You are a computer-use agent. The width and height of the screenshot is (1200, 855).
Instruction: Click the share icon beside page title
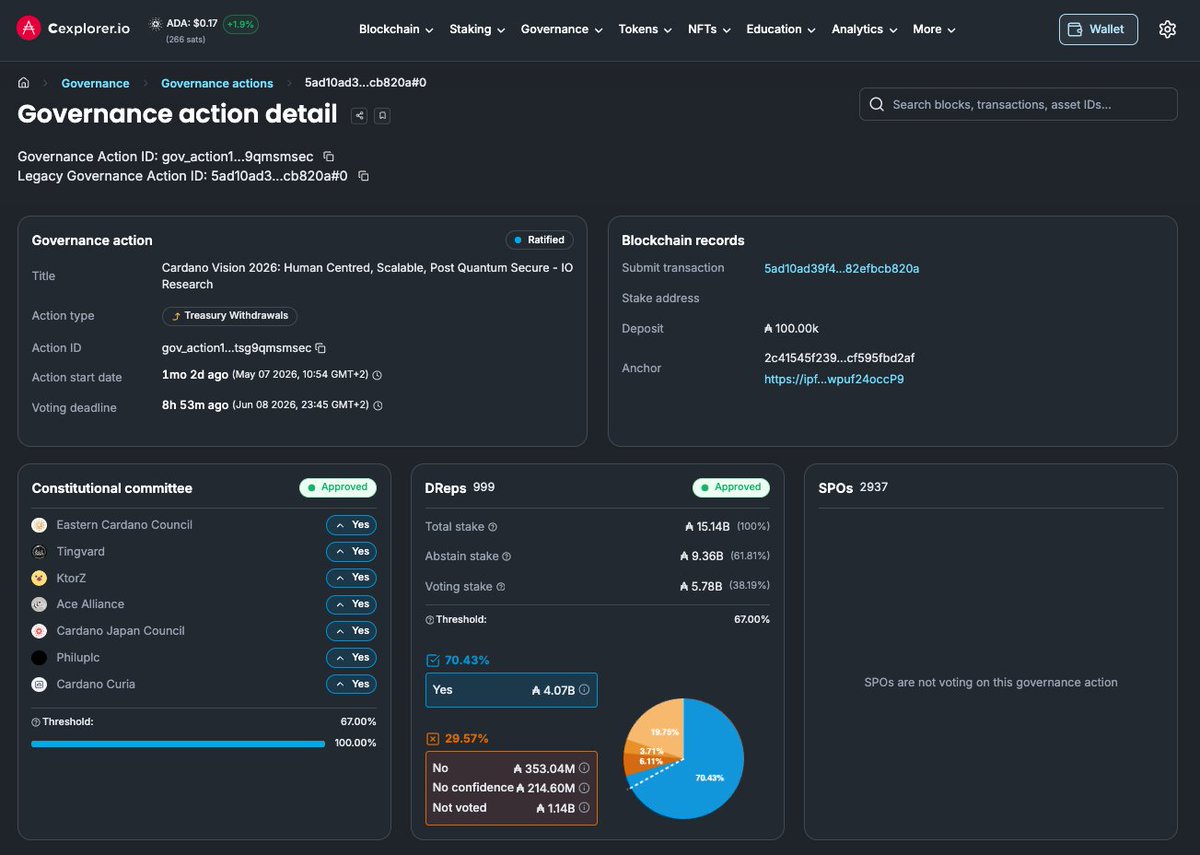pos(359,116)
